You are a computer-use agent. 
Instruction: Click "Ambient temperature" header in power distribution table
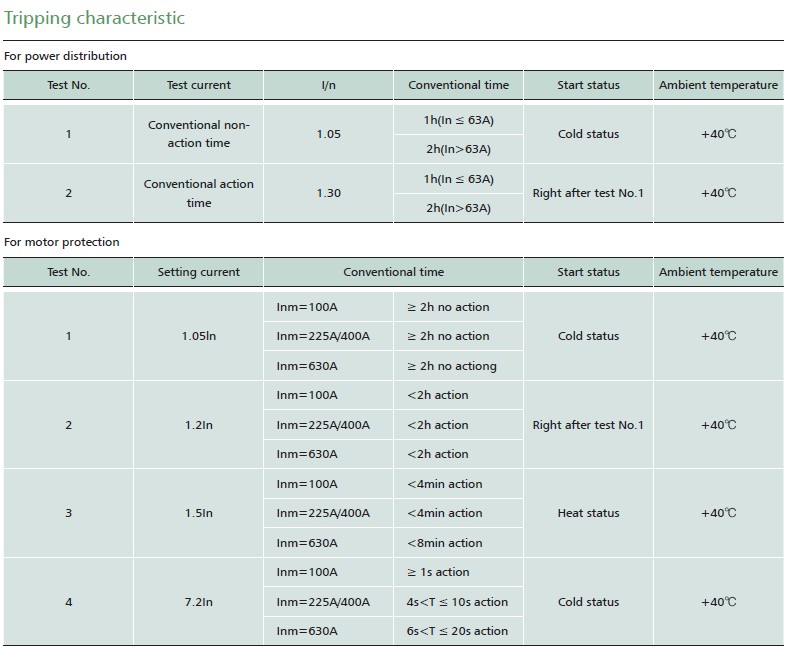coord(718,85)
